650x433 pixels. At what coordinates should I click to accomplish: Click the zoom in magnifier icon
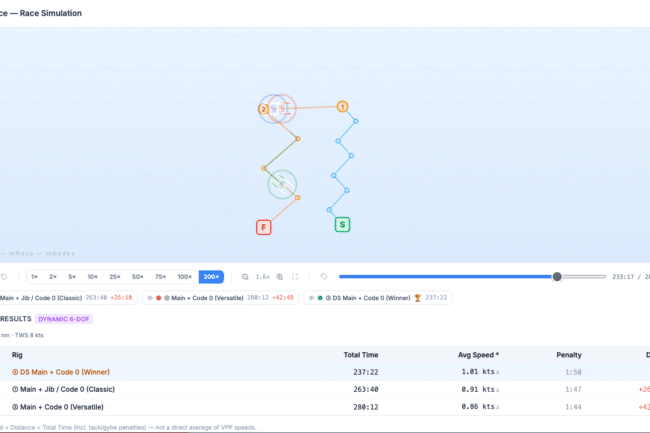280,277
